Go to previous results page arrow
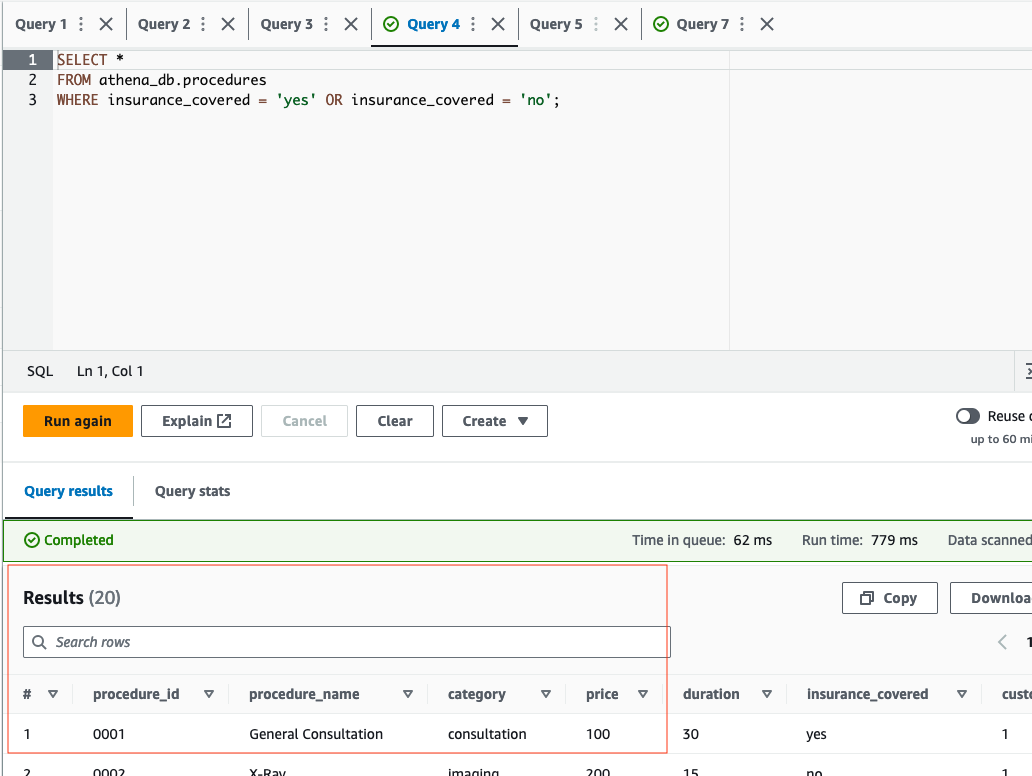Screen dimensions: 1032x776 (x=1002, y=642)
